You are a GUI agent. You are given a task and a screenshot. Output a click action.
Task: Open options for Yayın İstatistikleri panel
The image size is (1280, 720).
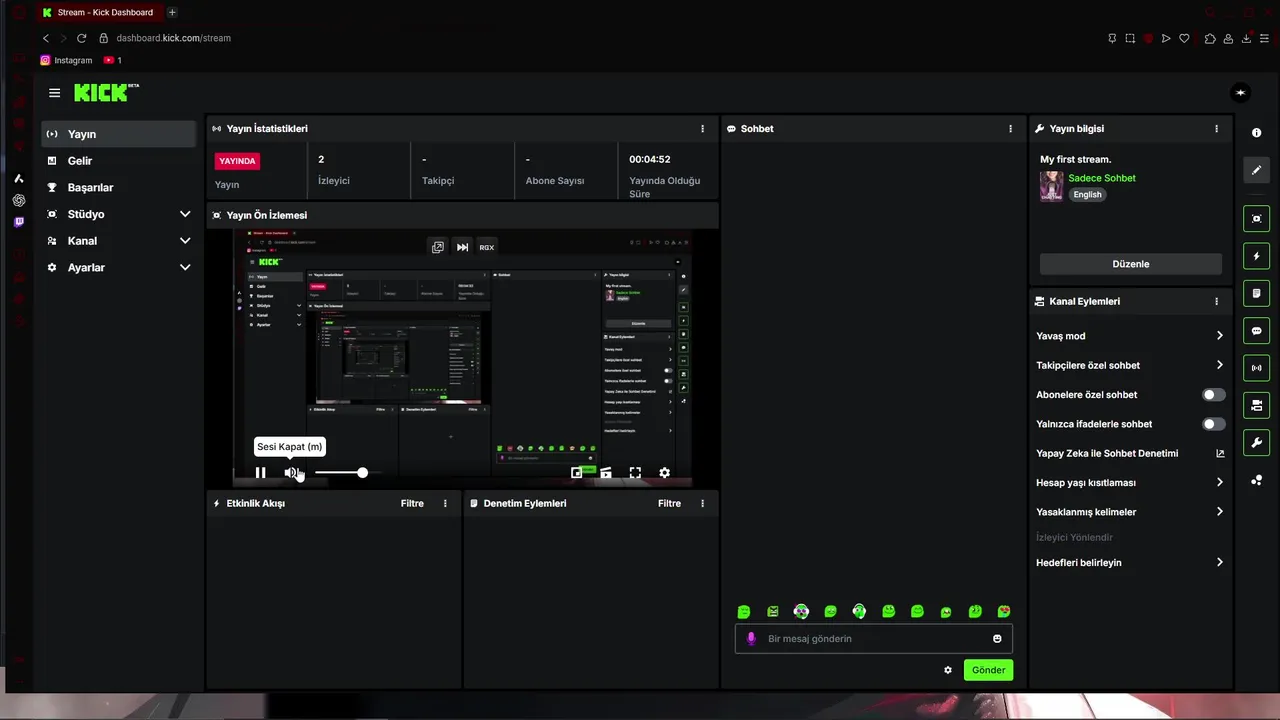pyautogui.click(x=702, y=129)
